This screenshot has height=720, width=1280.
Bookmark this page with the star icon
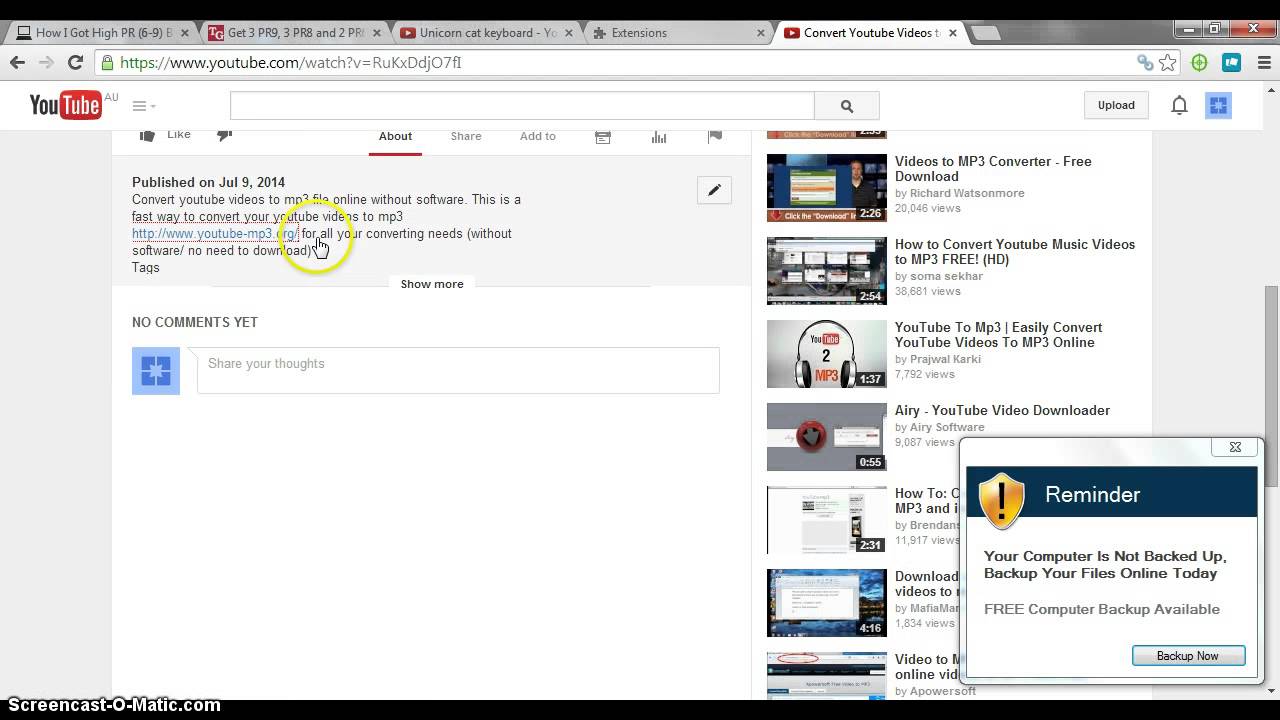pos(1168,63)
